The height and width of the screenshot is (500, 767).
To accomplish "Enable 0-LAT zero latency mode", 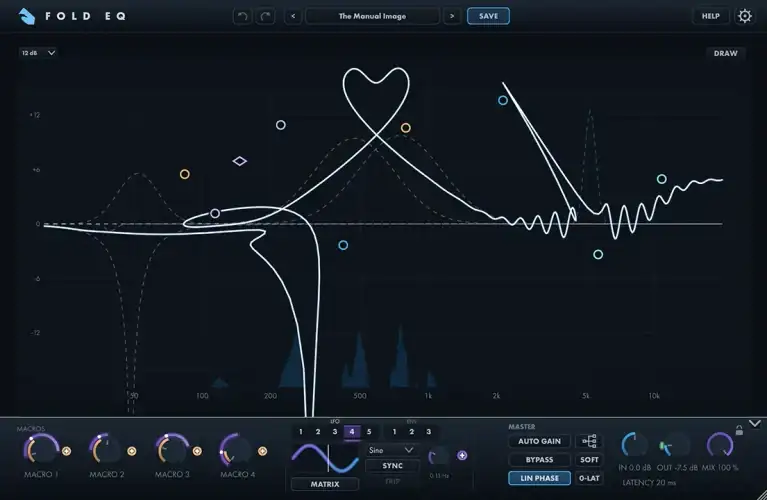I will pyautogui.click(x=589, y=478).
